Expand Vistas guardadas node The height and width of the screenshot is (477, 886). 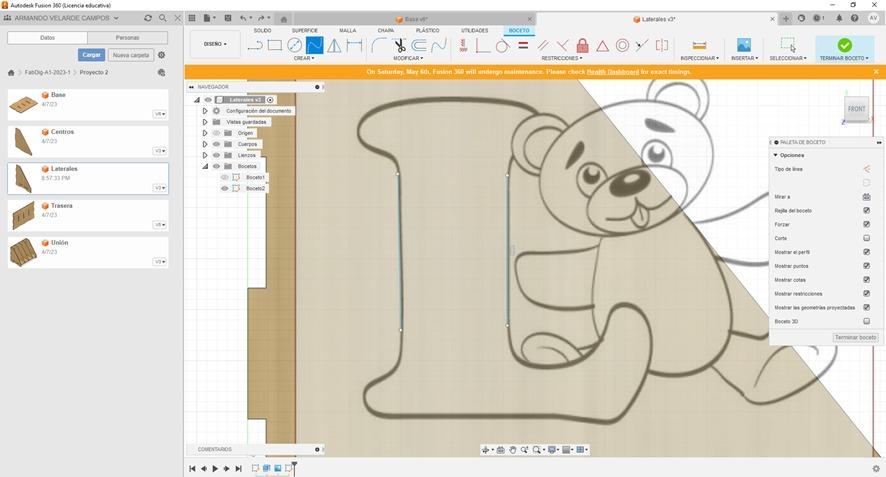205,122
